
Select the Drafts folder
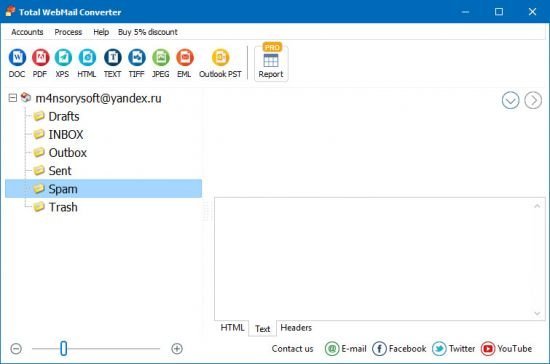[x=64, y=116]
